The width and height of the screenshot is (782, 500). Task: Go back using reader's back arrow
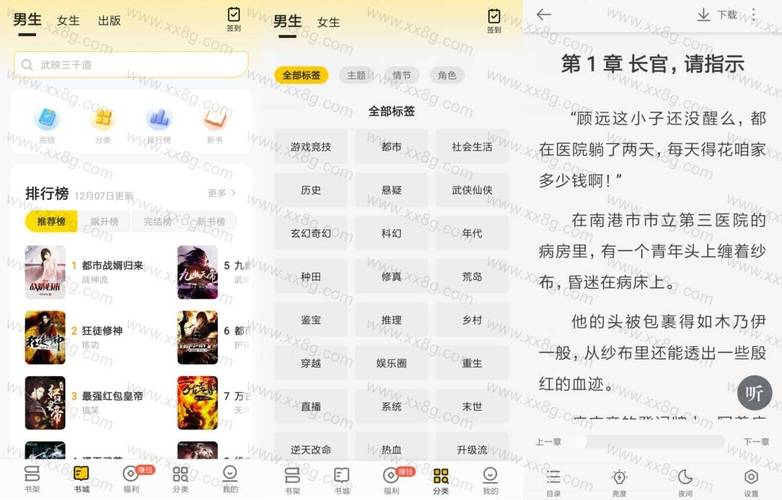click(544, 14)
